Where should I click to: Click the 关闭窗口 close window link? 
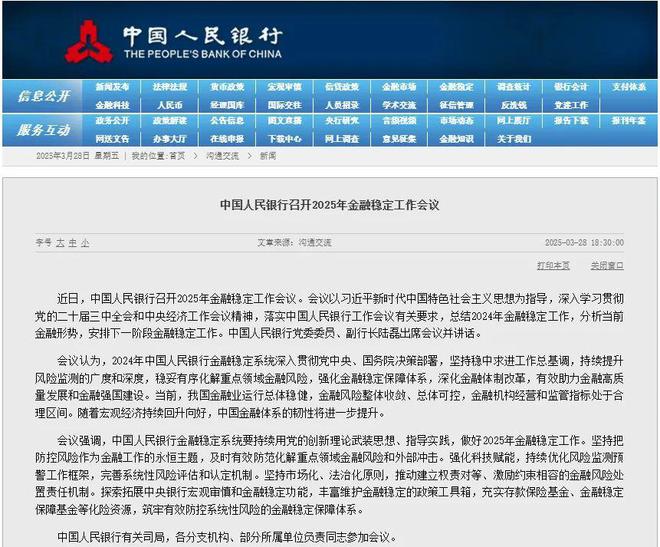pos(607,266)
